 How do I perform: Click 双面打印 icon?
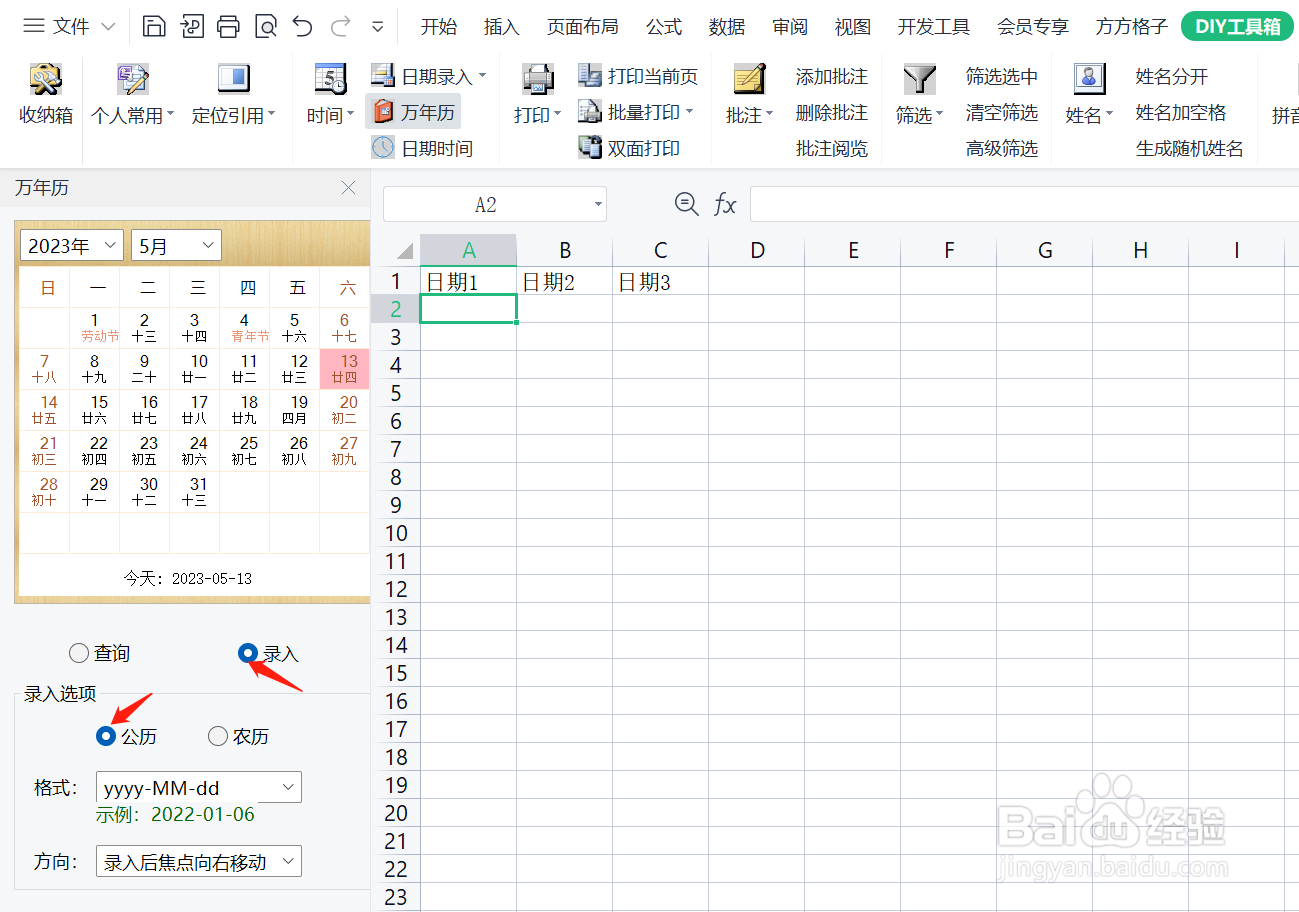click(590, 148)
